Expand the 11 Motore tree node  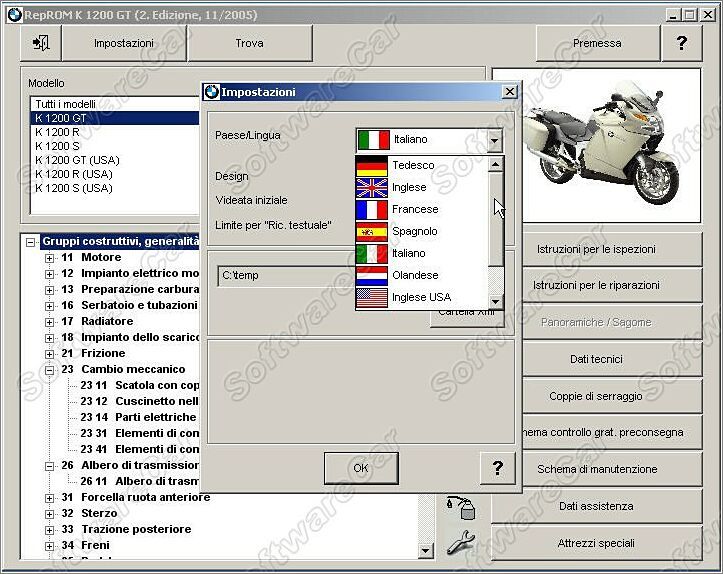(x=50, y=258)
